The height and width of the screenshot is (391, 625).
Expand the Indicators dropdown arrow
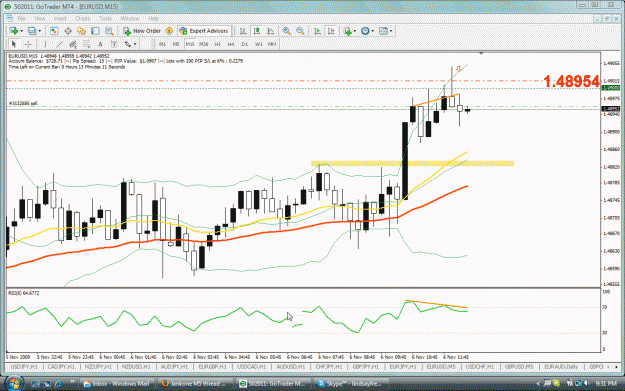[354, 31]
